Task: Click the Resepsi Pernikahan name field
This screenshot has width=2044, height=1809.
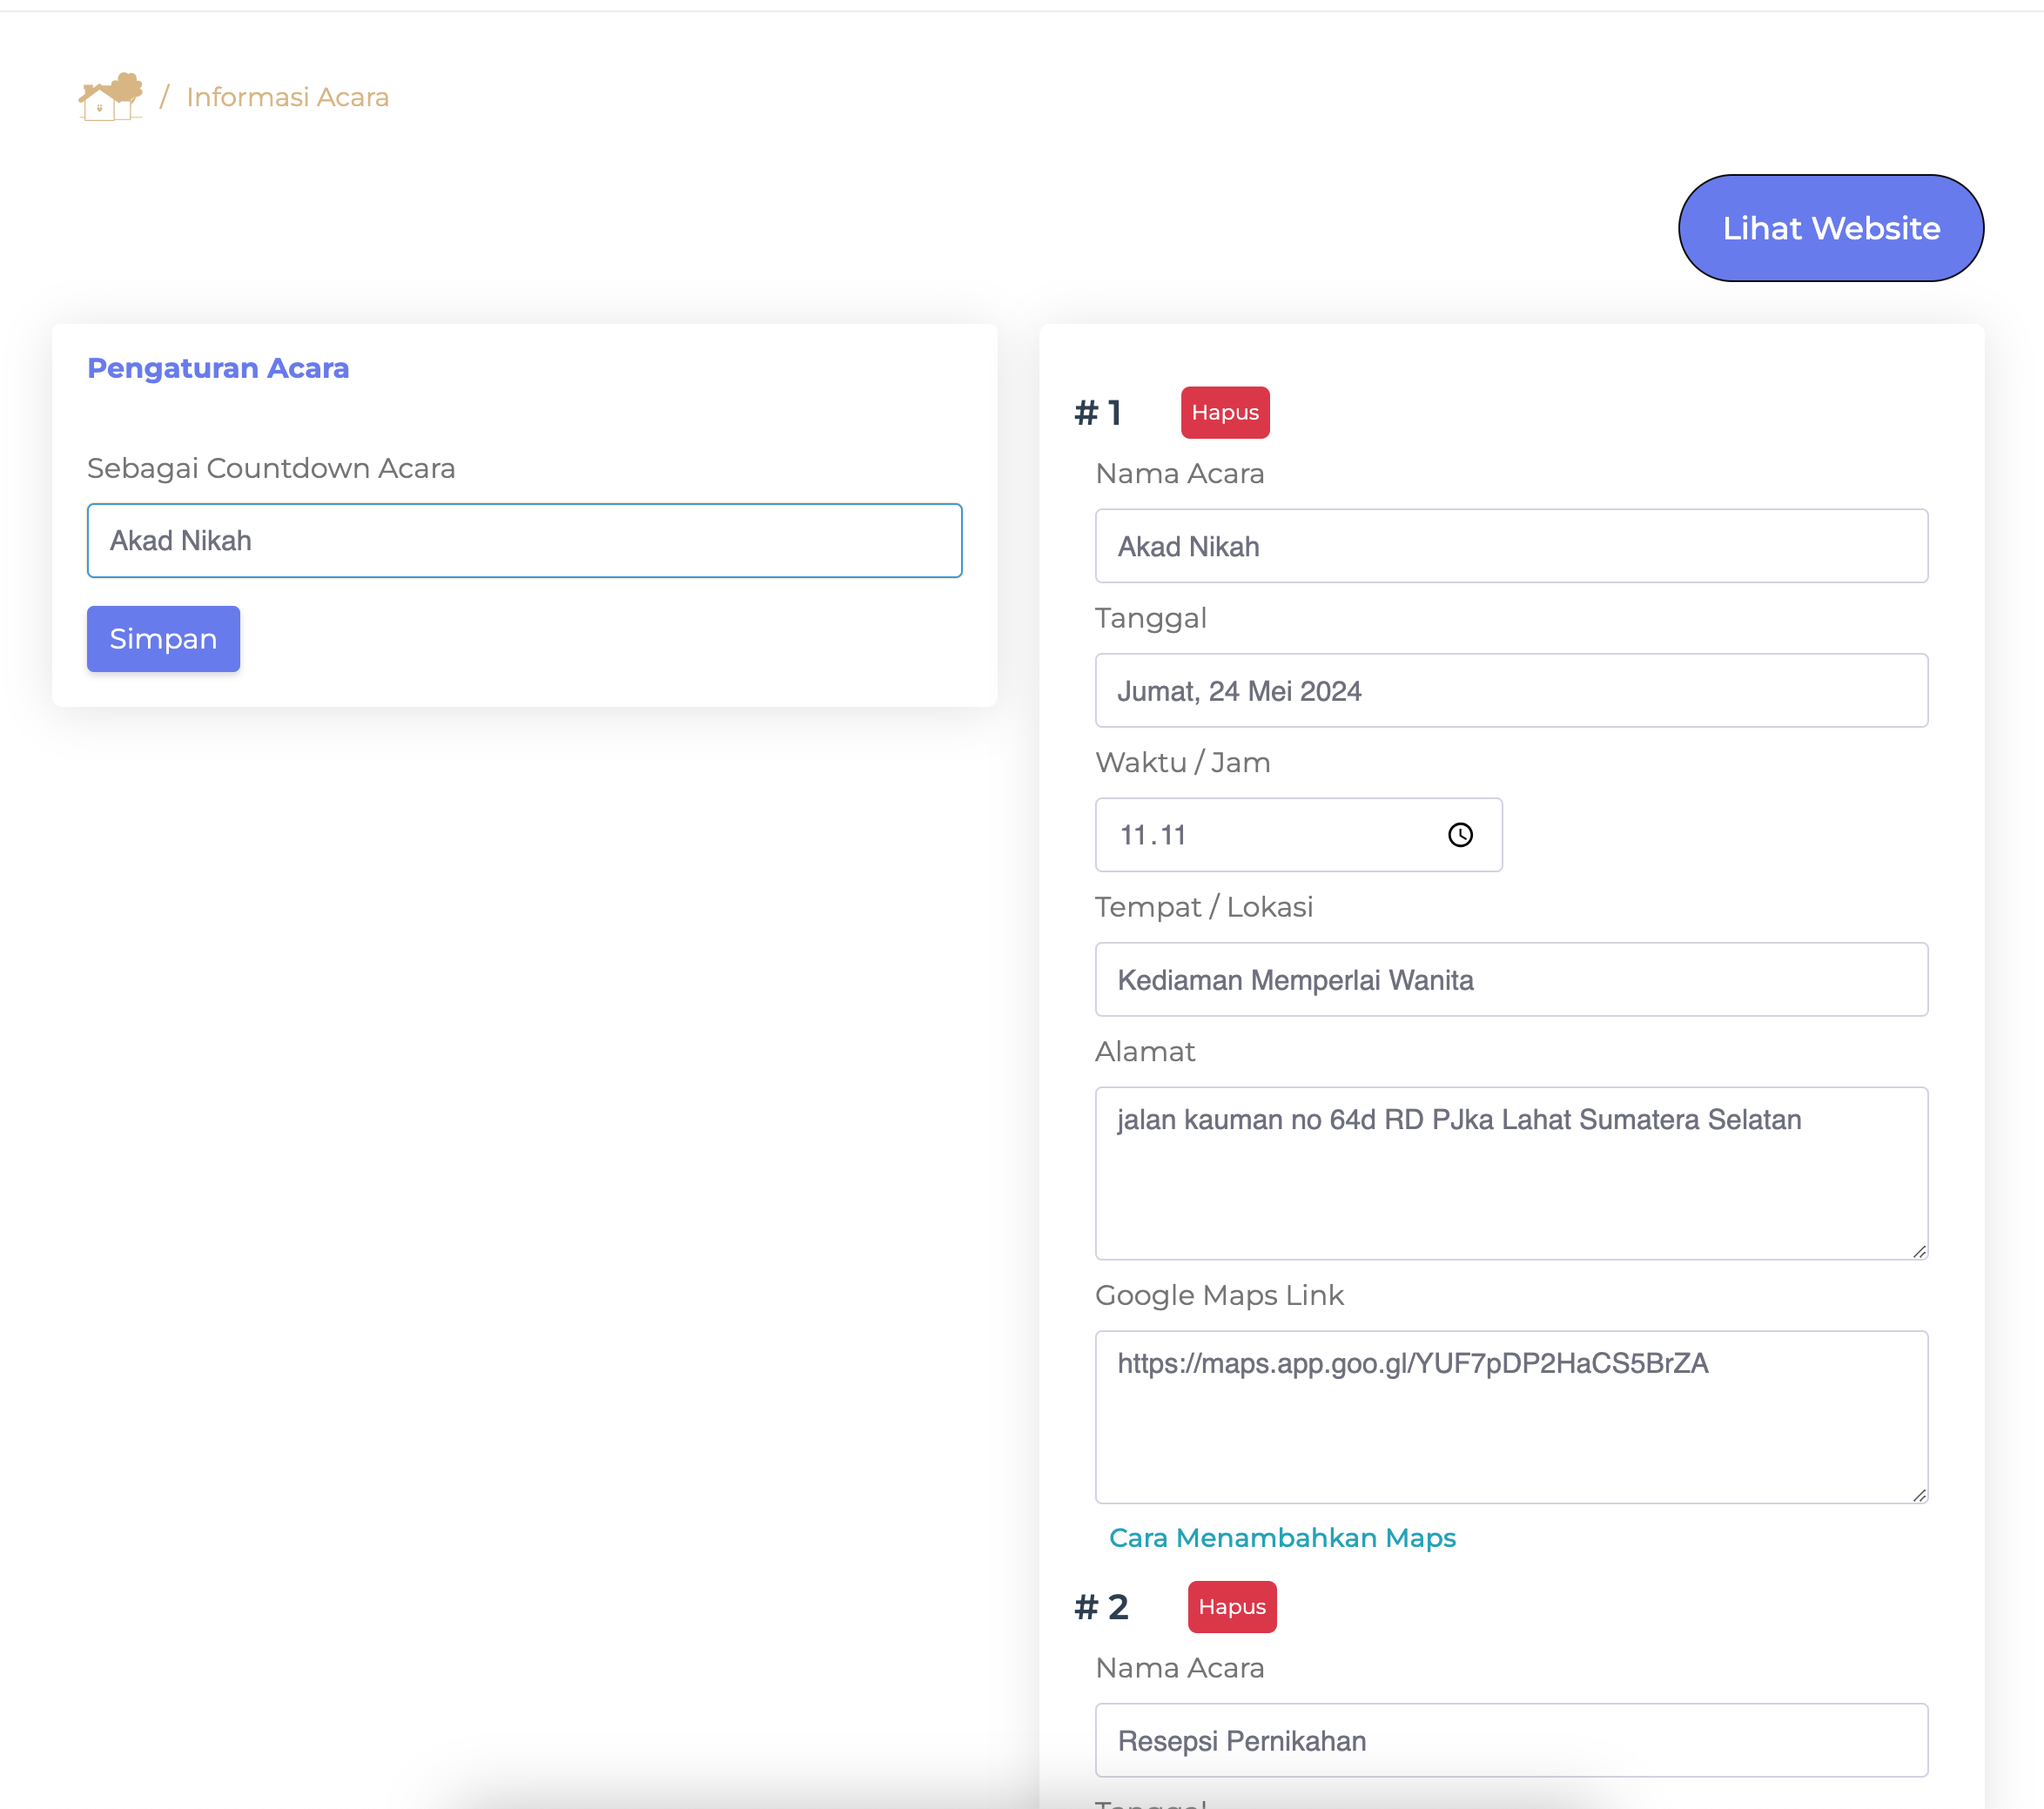Action: tap(1510, 1741)
